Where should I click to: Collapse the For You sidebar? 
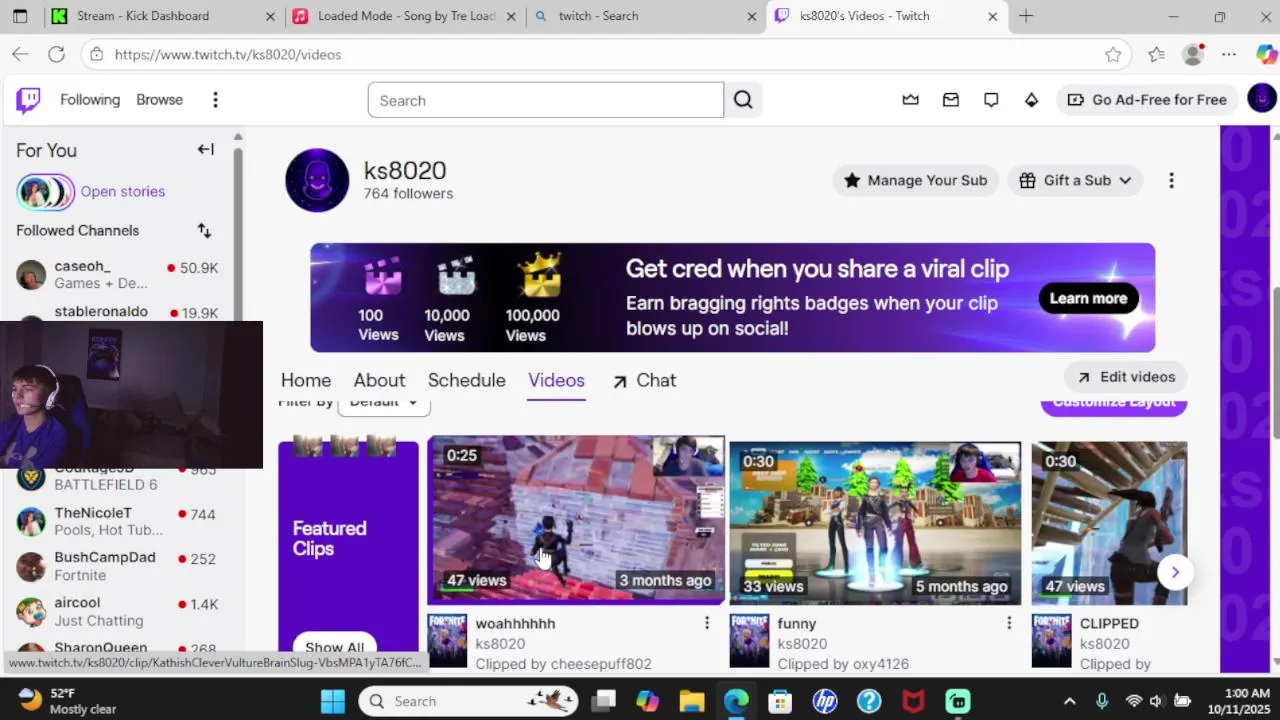point(206,150)
